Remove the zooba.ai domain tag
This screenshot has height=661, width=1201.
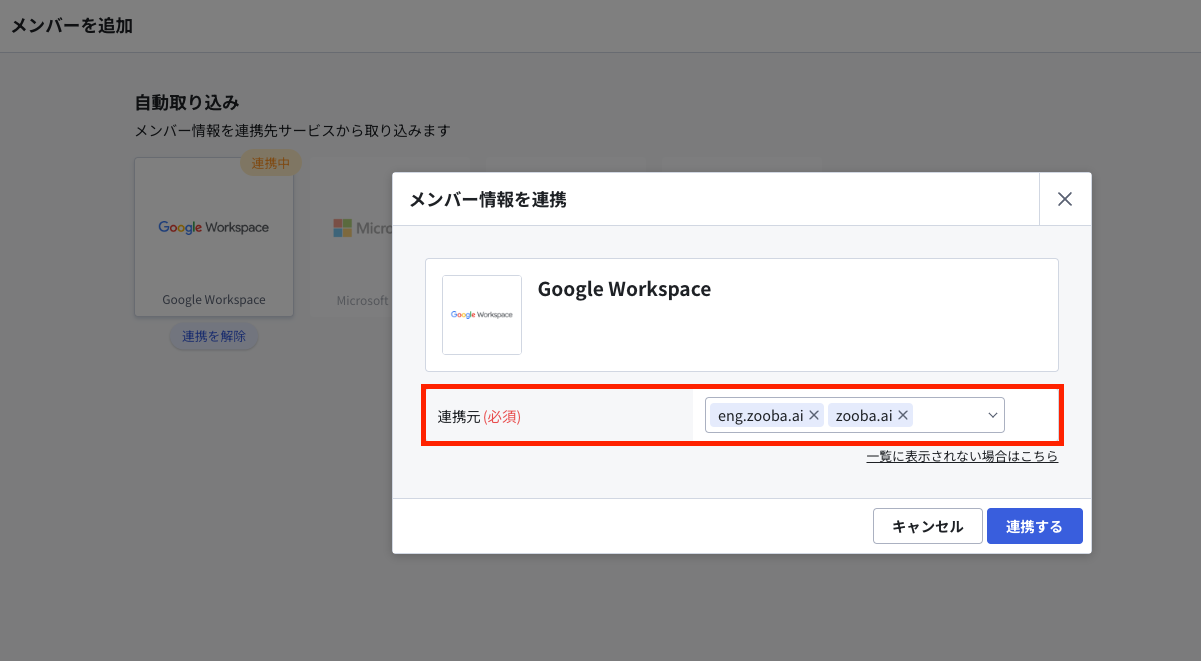pos(903,415)
